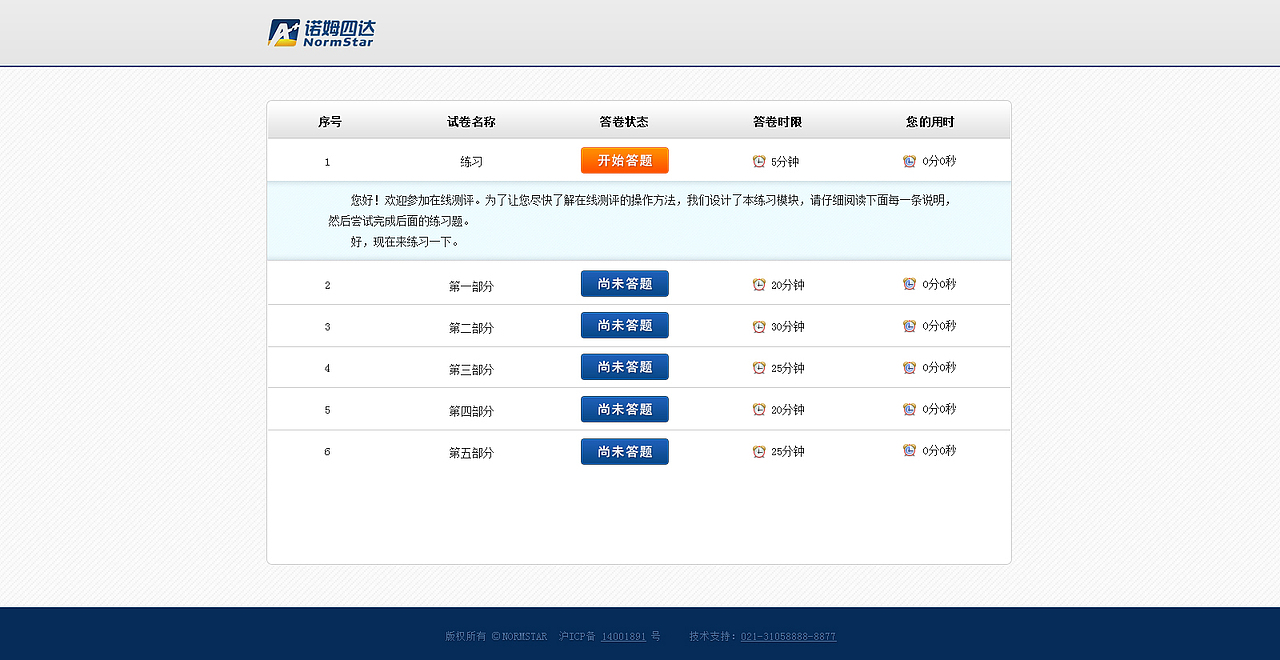This screenshot has width=1280, height=660.
Task: Click the red clock icon in 第四部分 row
Action: point(757,409)
